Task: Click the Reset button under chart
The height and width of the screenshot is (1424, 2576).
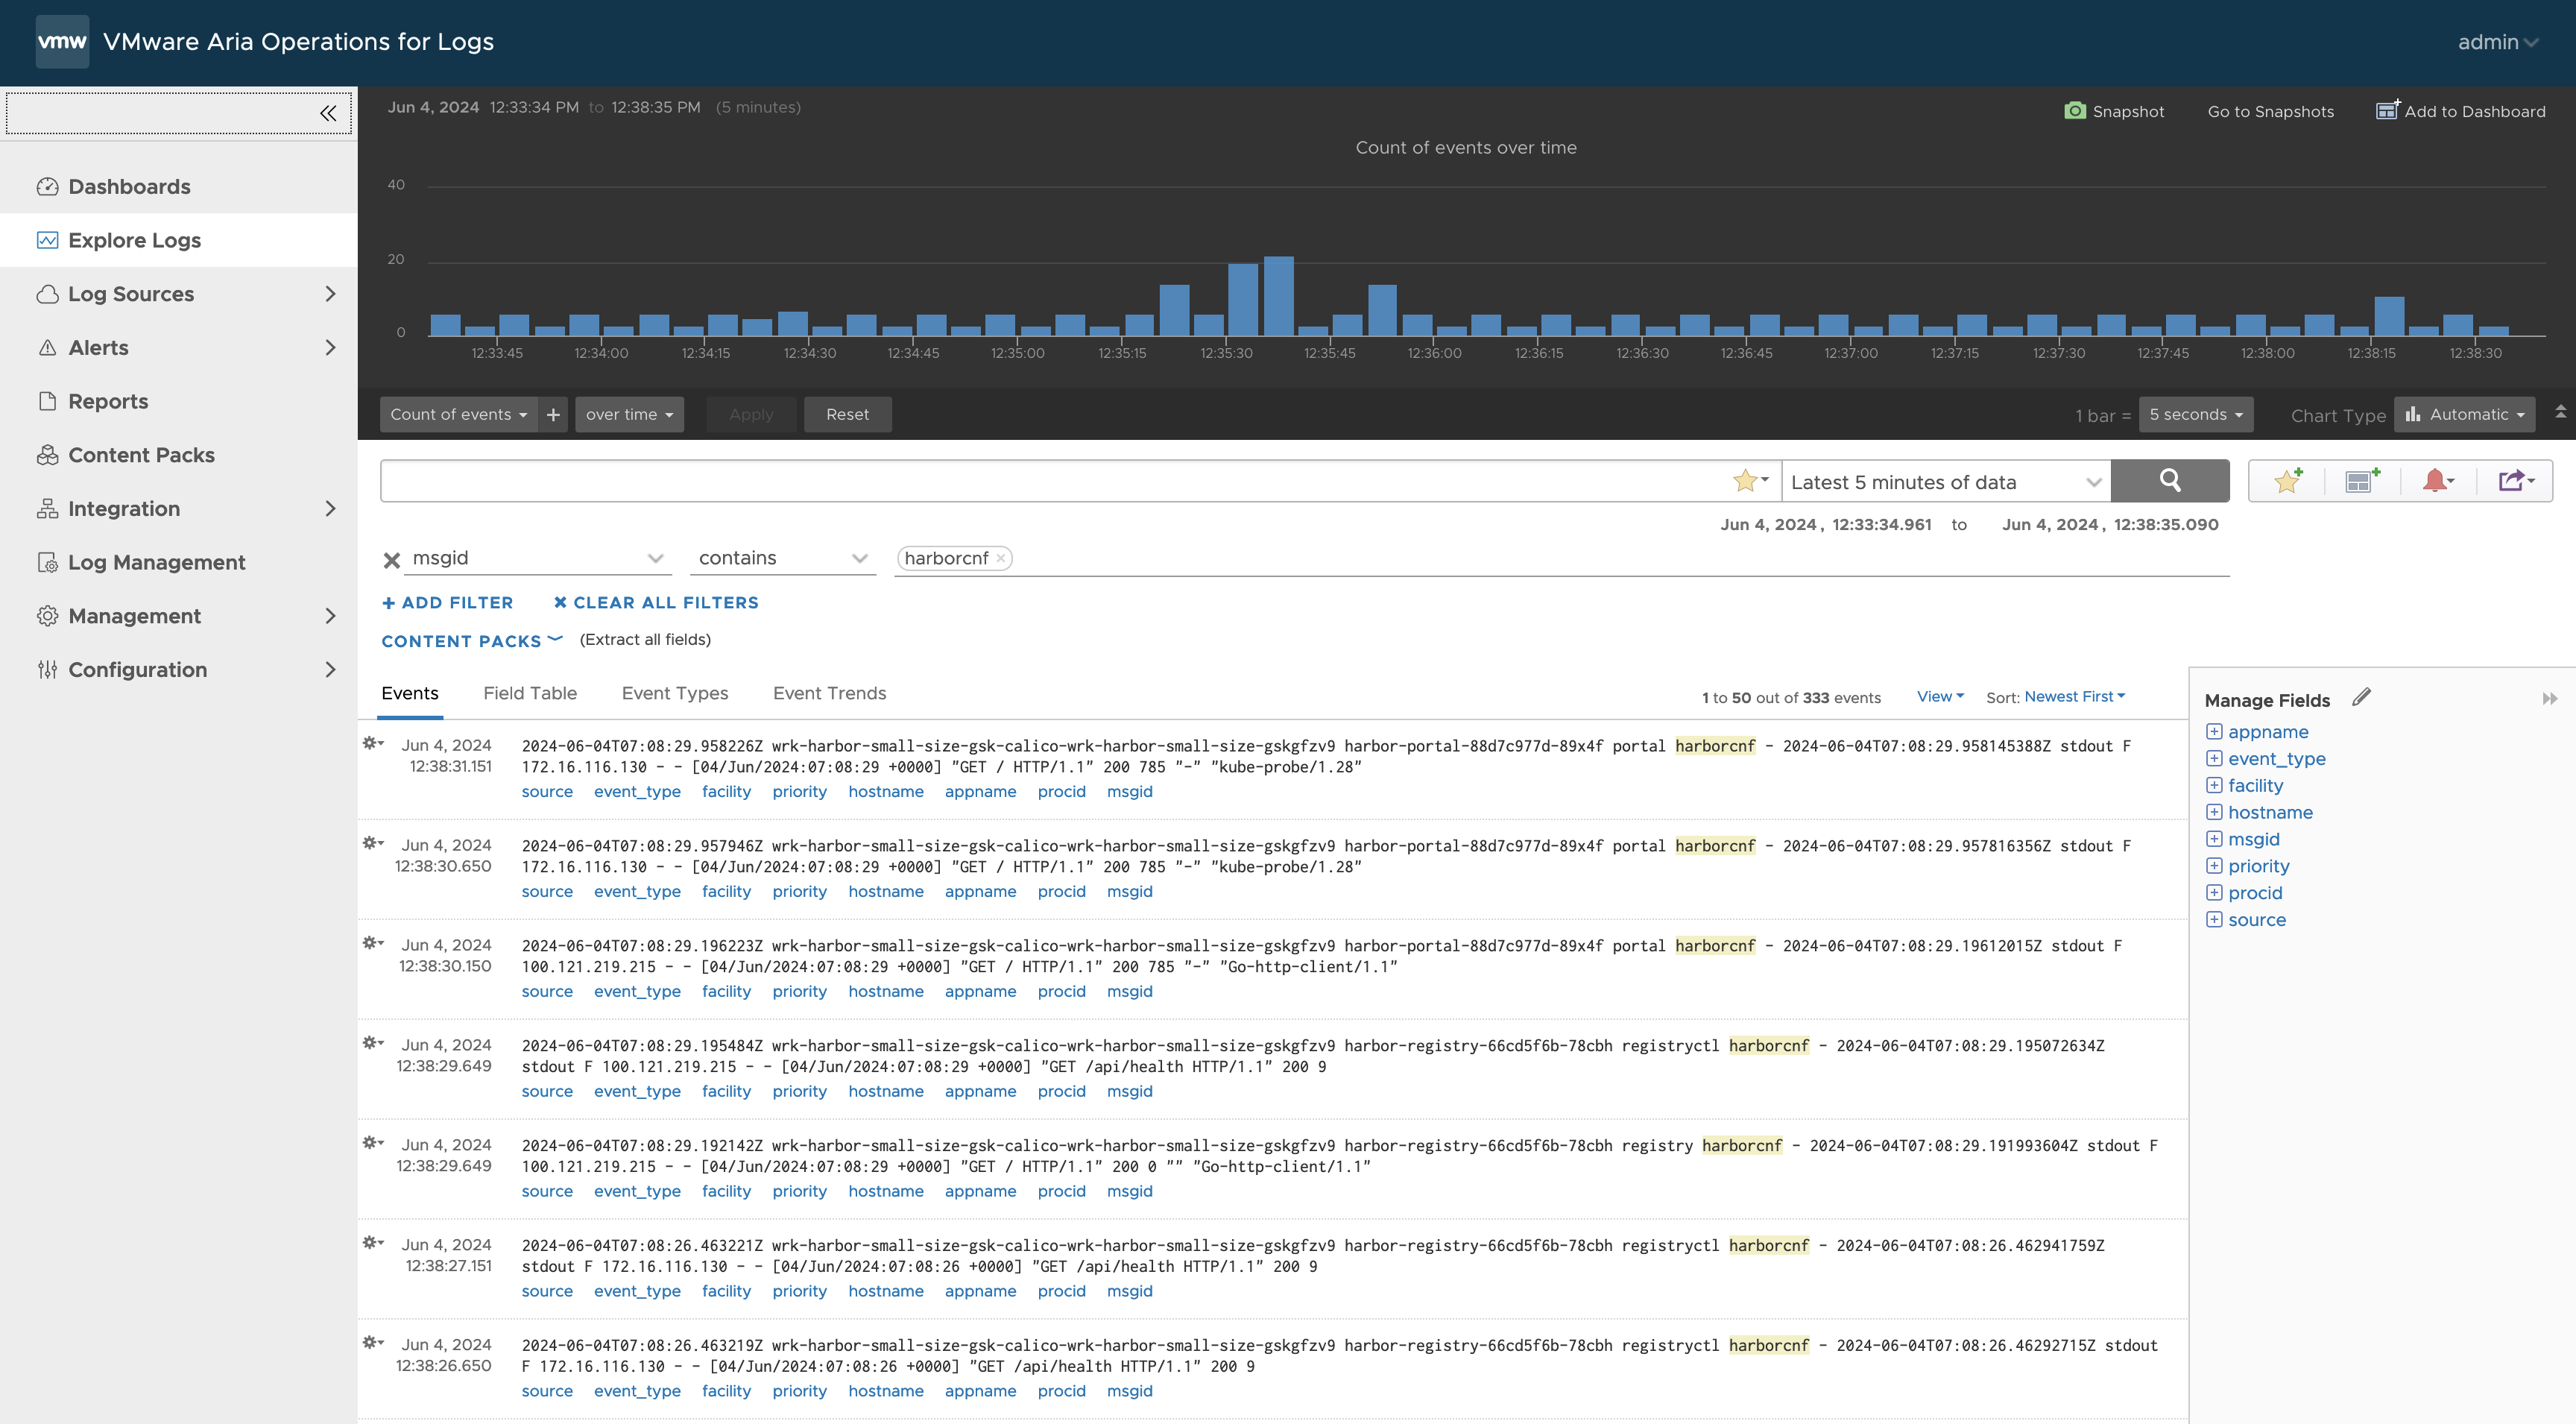Action: pos(847,414)
